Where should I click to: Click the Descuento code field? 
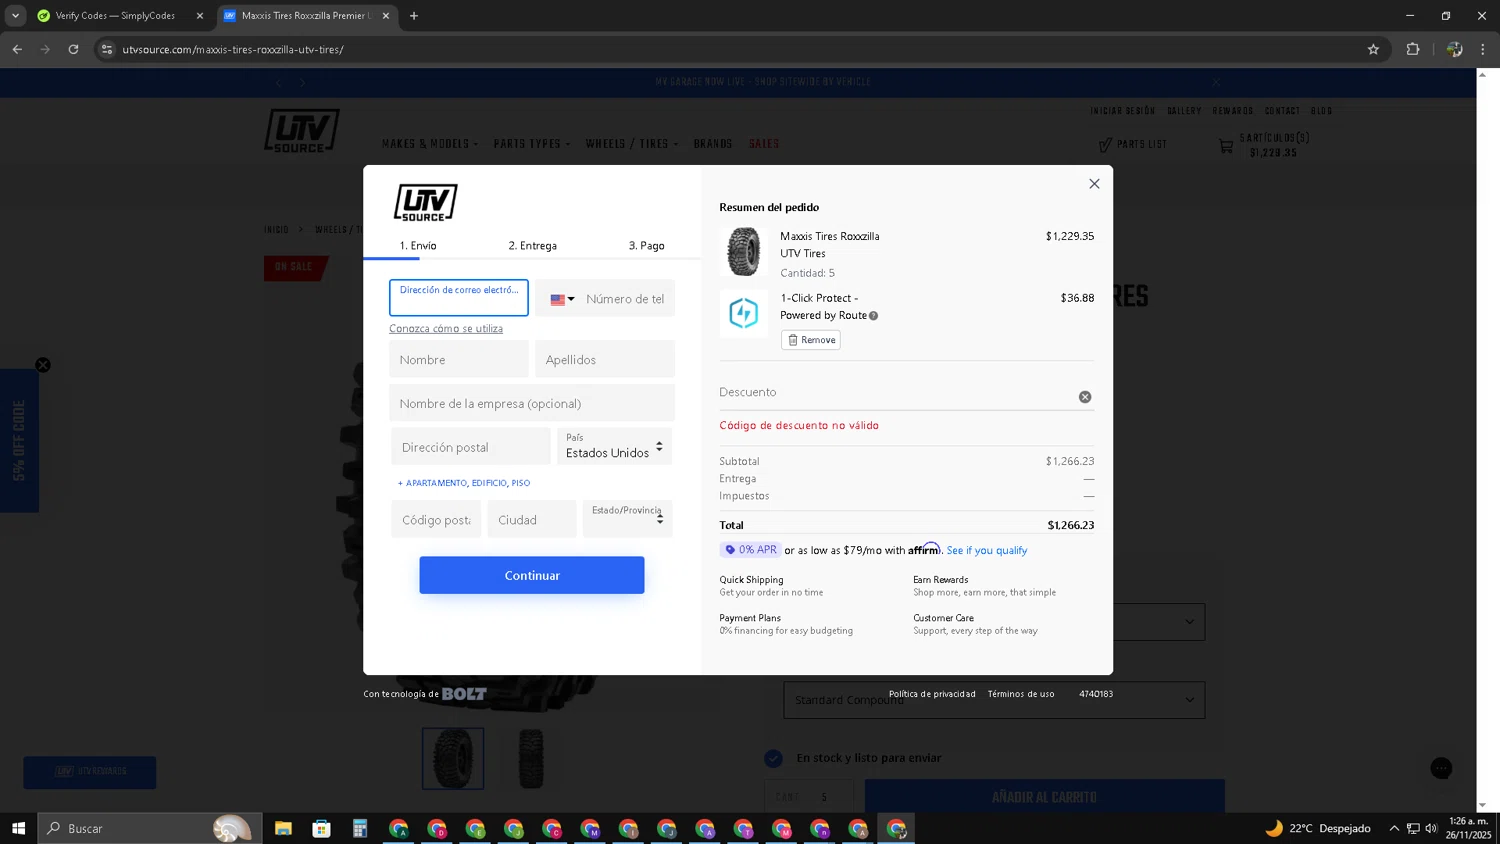click(895, 393)
